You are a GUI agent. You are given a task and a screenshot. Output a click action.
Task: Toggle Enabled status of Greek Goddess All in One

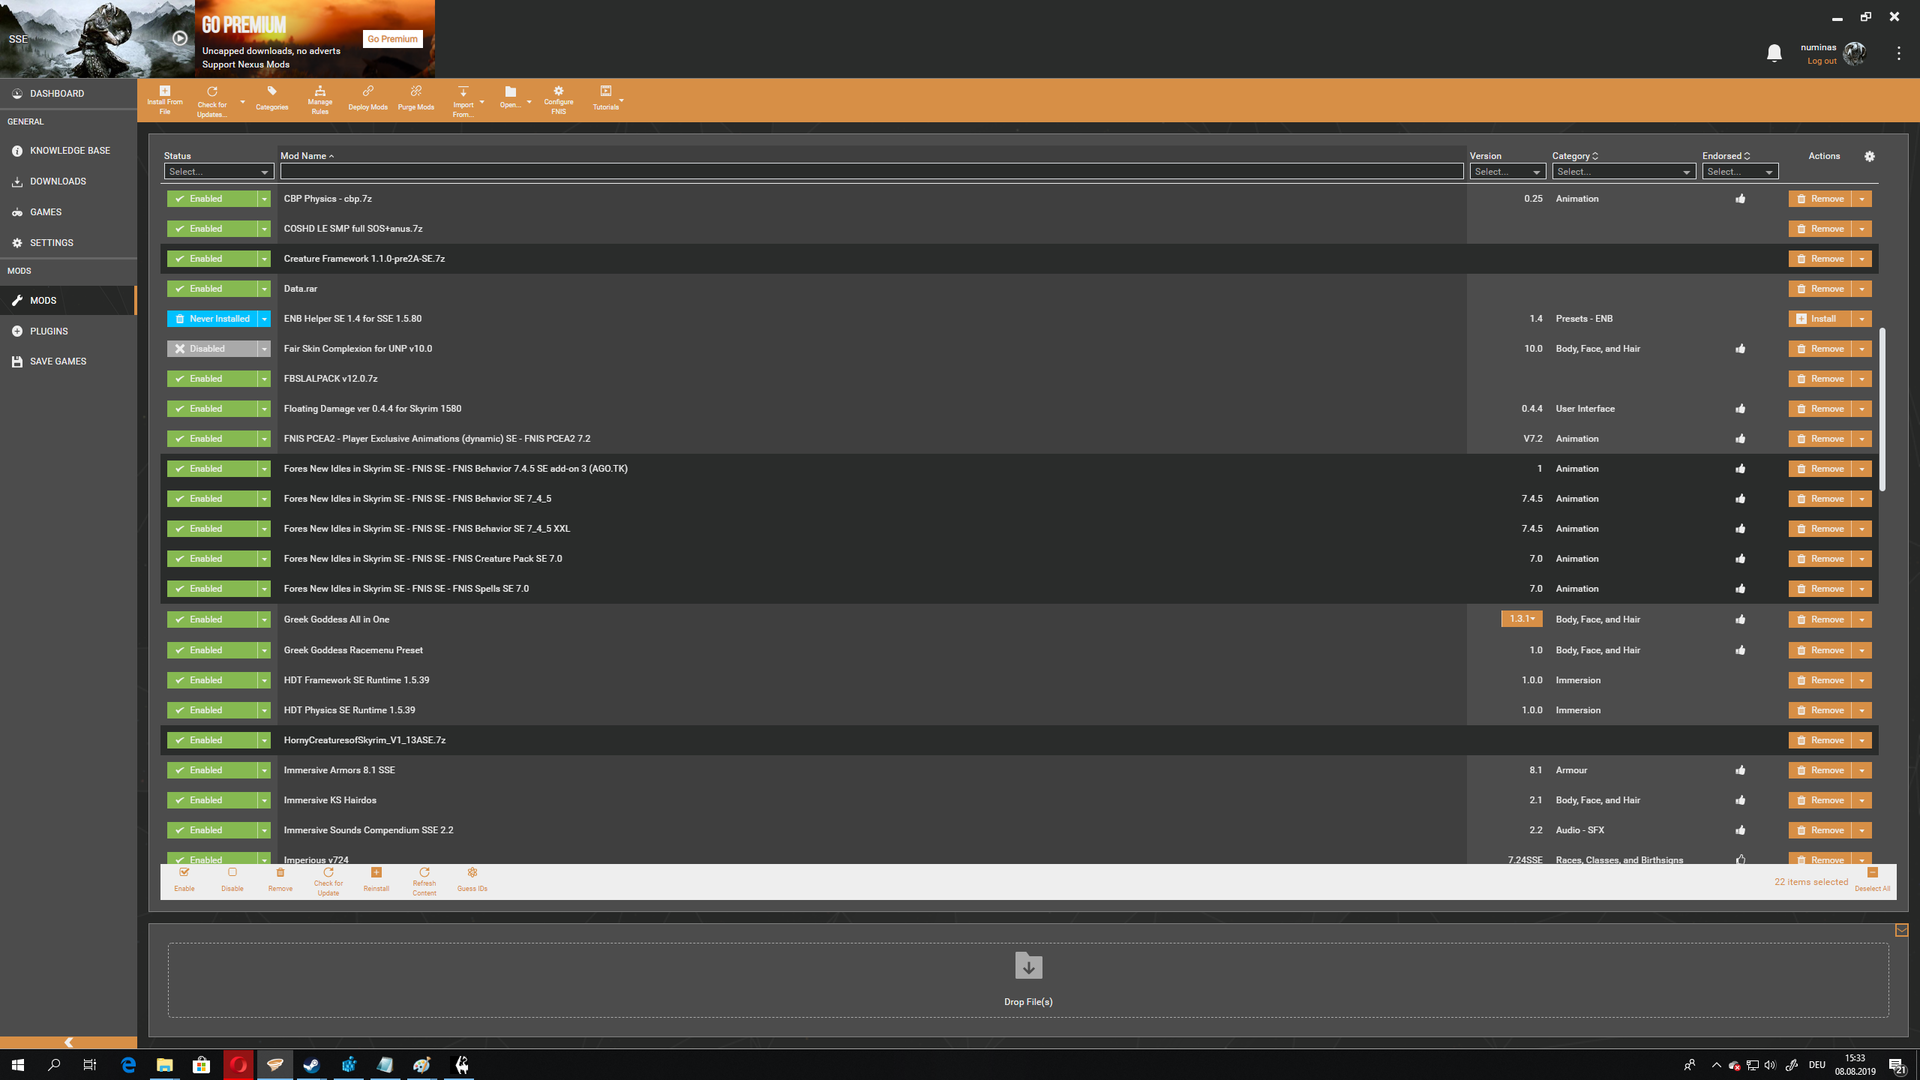[x=212, y=620]
